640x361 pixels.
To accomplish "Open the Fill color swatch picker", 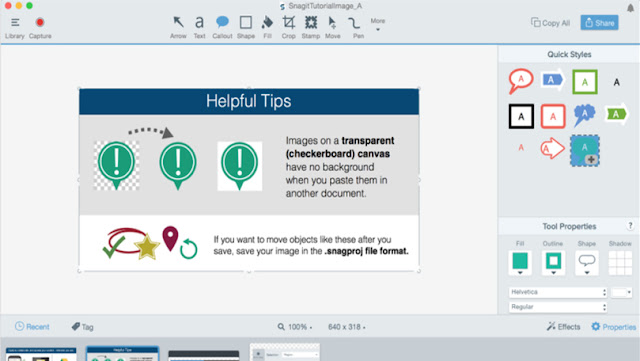I will (x=520, y=263).
